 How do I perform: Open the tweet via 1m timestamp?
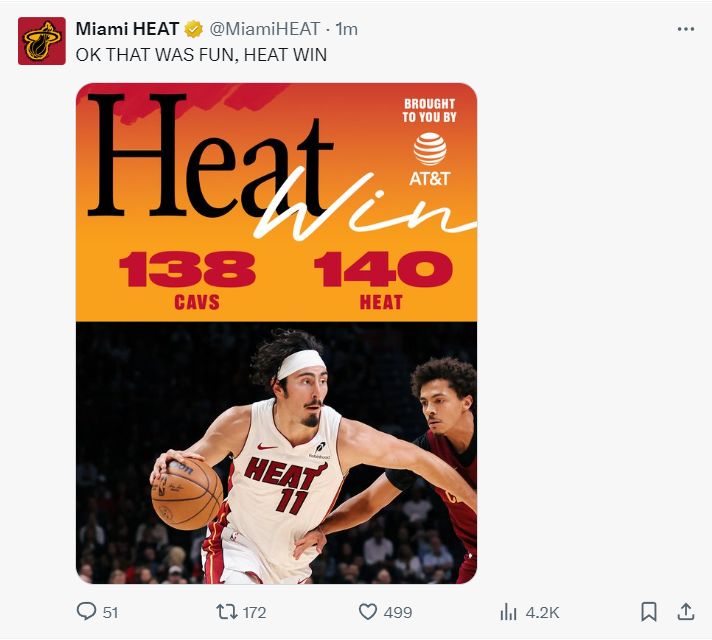coord(346,29)
